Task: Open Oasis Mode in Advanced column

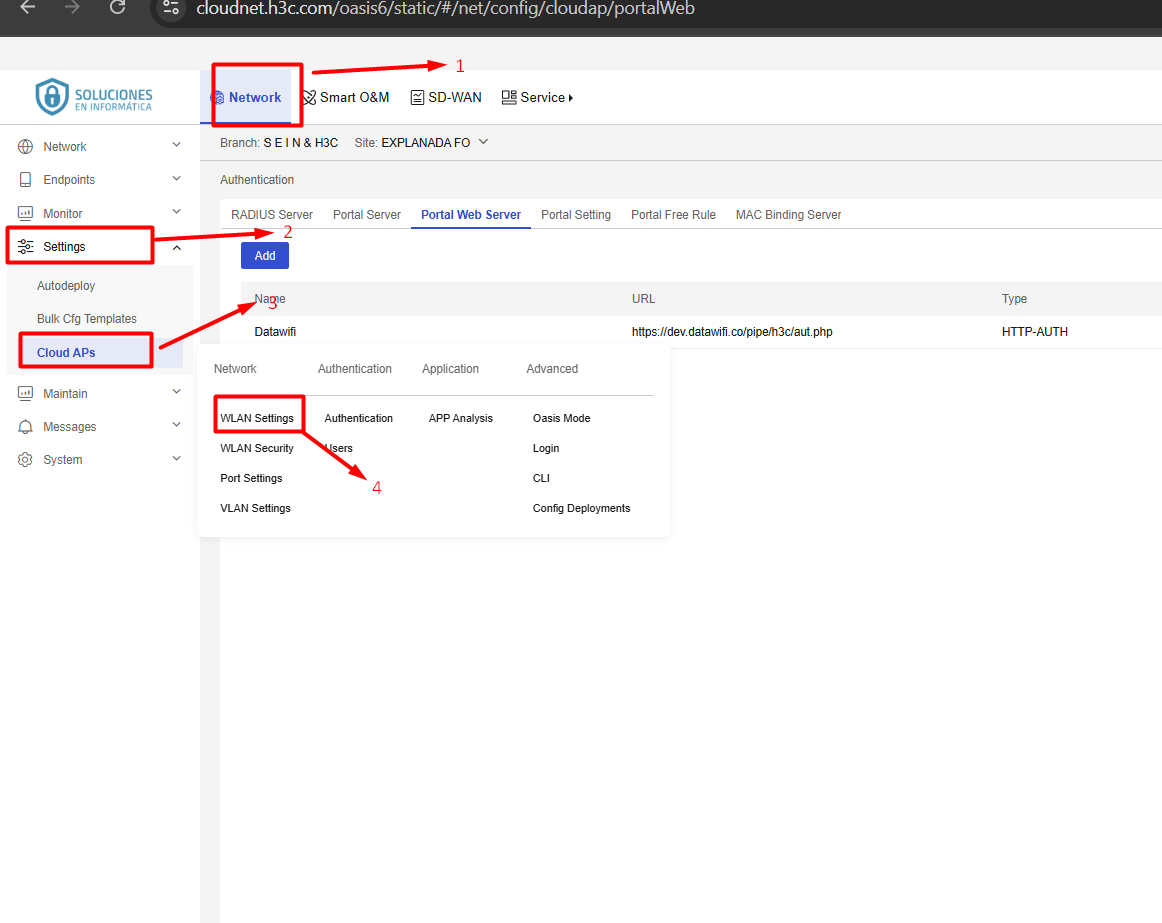Action: (x=561, y=418)
